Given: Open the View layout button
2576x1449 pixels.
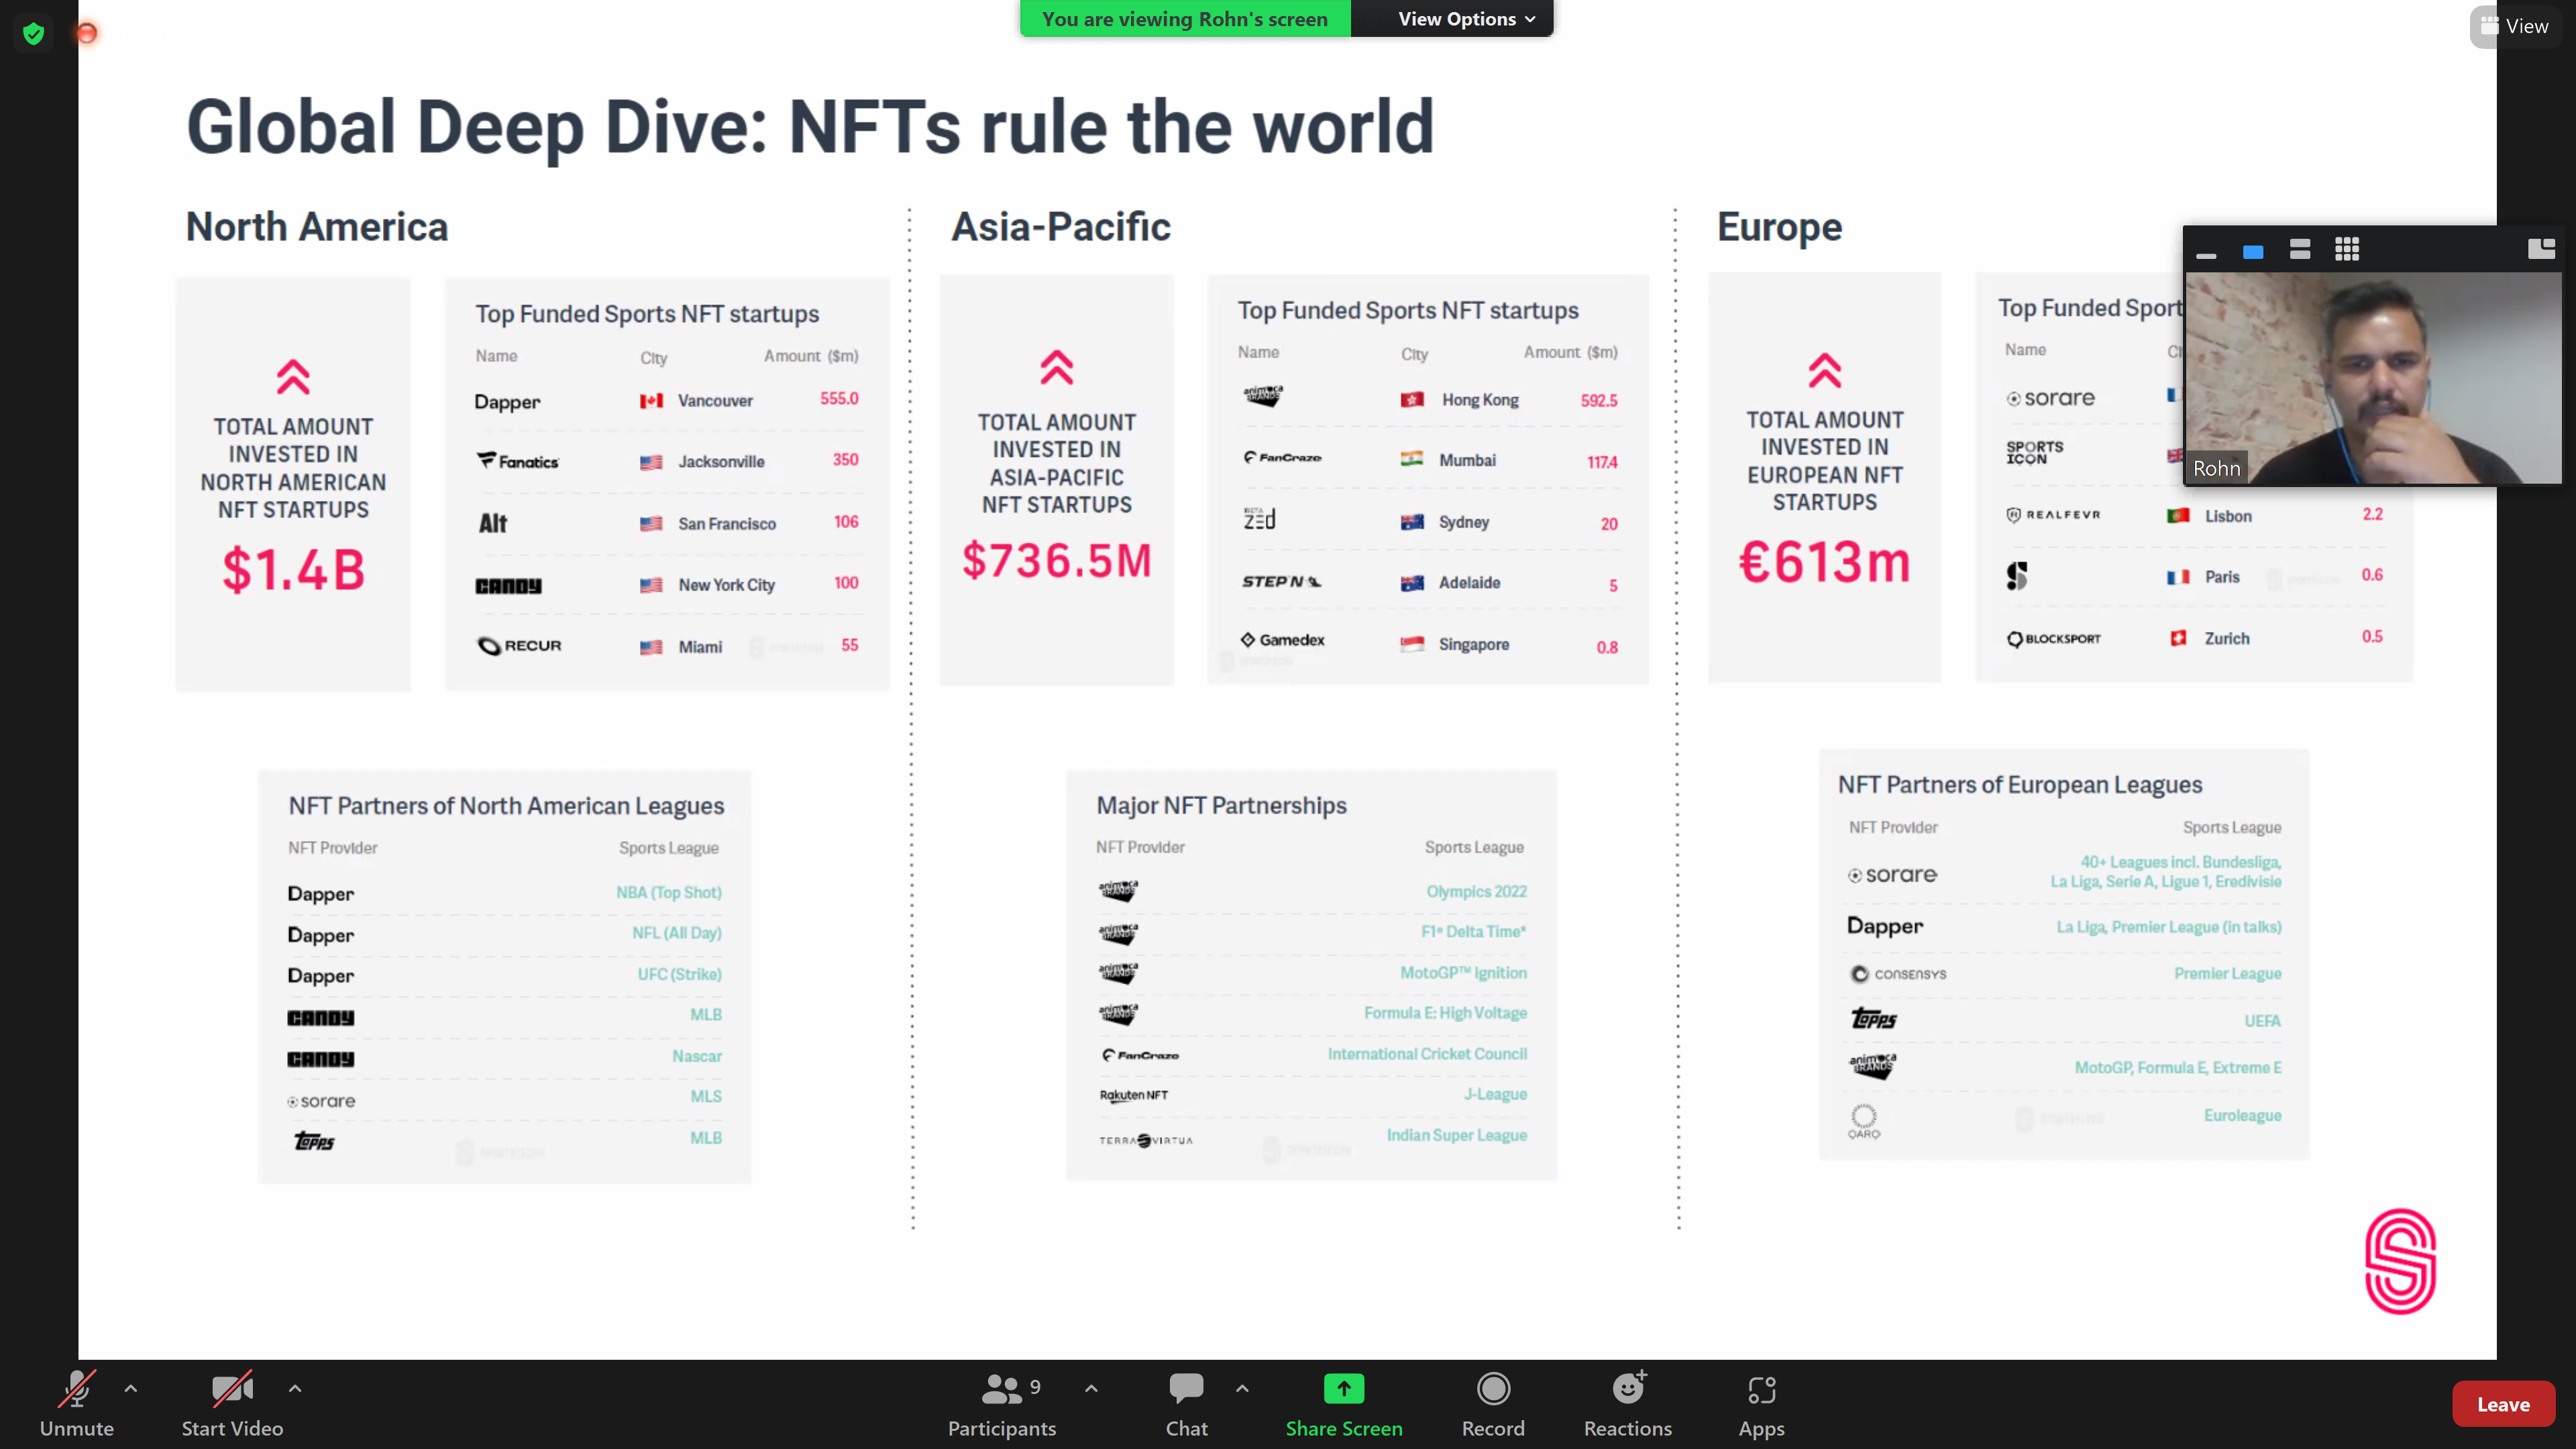Looking at the screenshot, I should 2515,26.
